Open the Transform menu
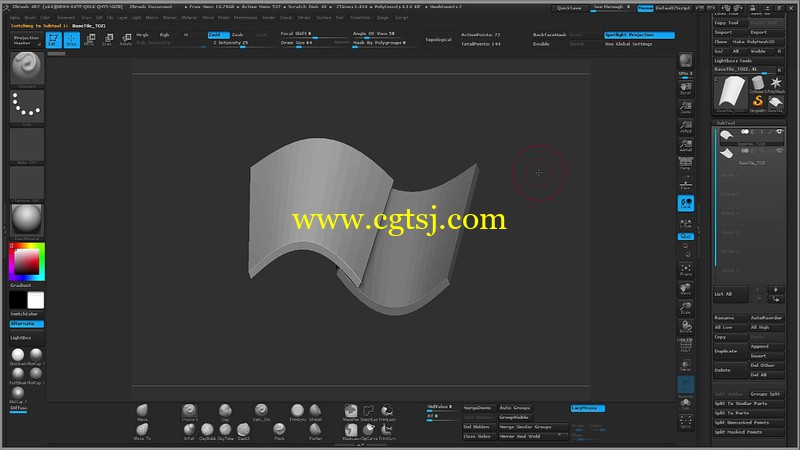Image resolution: width=800 pixels, height=450 pixels. click(x=360, y=17)
